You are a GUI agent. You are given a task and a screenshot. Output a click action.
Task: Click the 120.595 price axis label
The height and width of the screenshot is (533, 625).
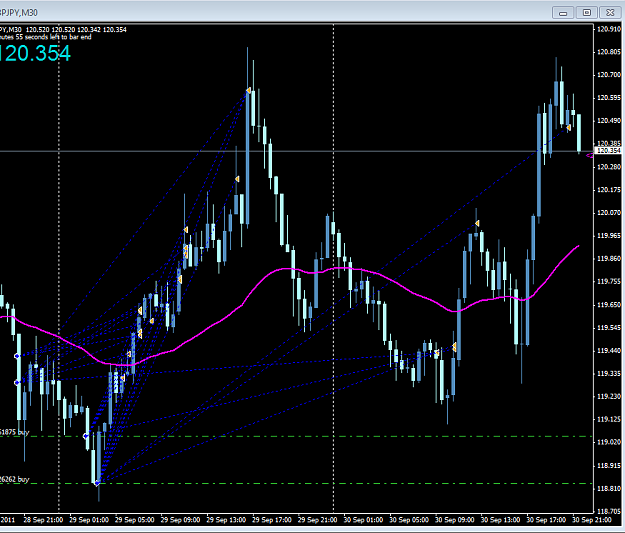(x=609, y=98)
